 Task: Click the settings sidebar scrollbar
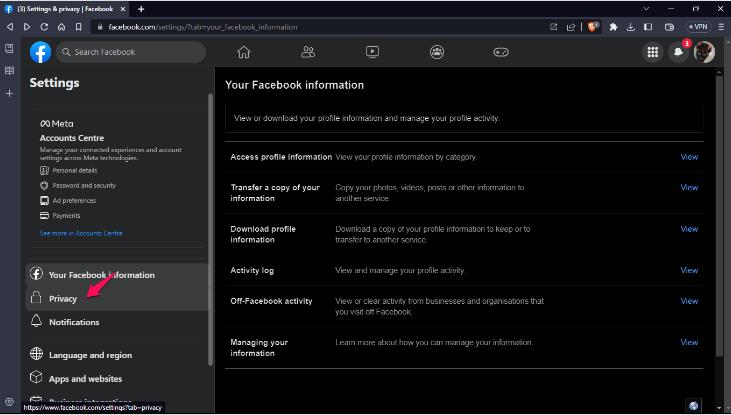(210, 229)
